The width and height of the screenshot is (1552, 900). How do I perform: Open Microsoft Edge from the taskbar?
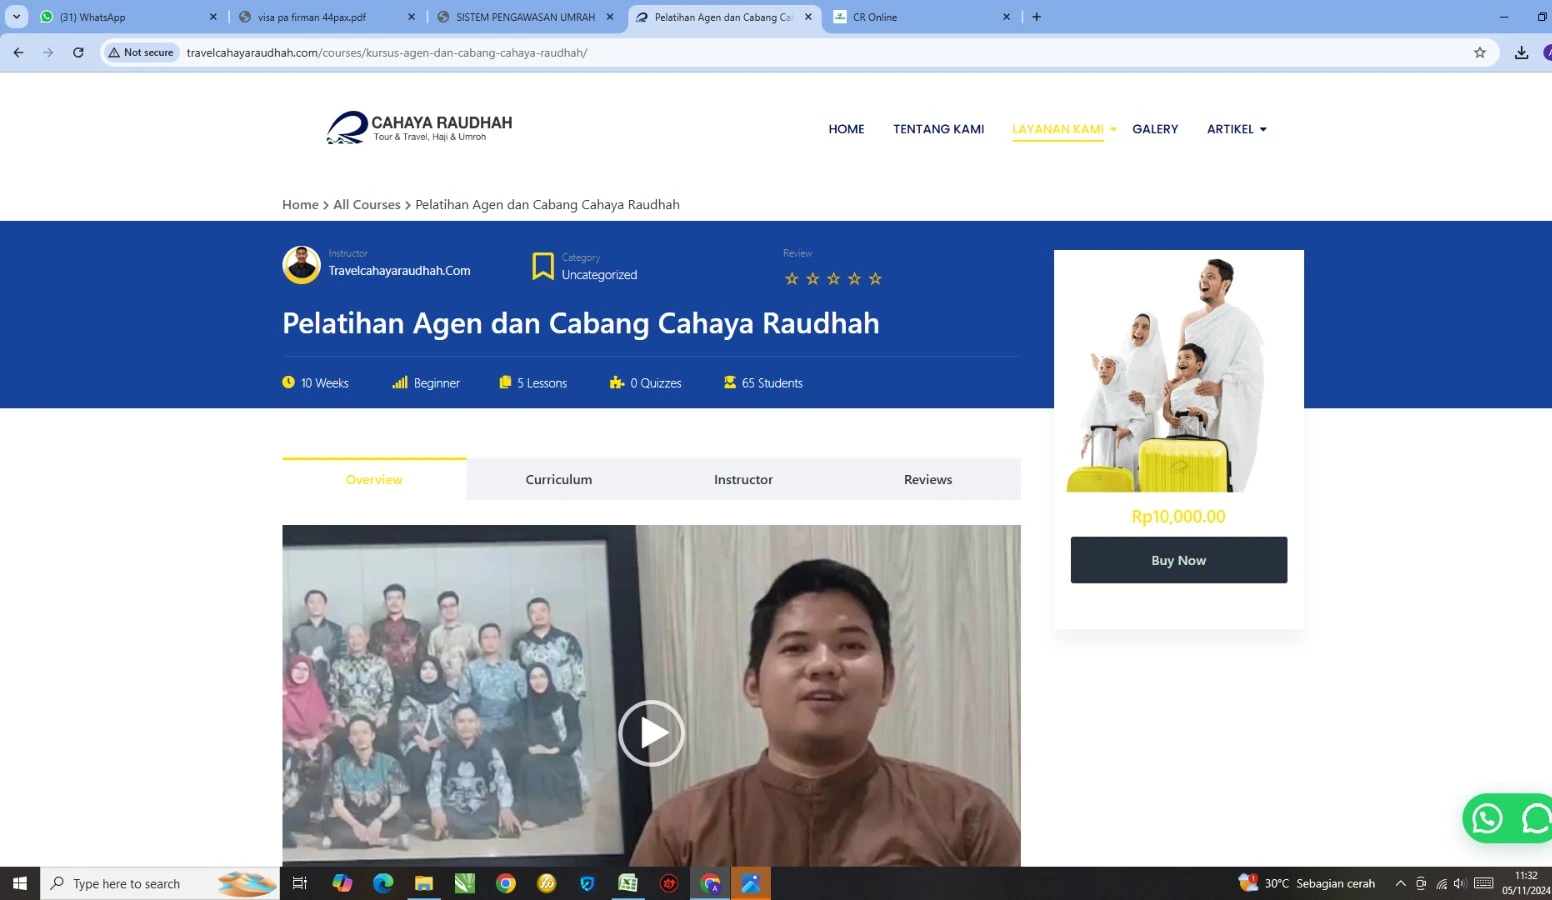[x=383, y=883]
